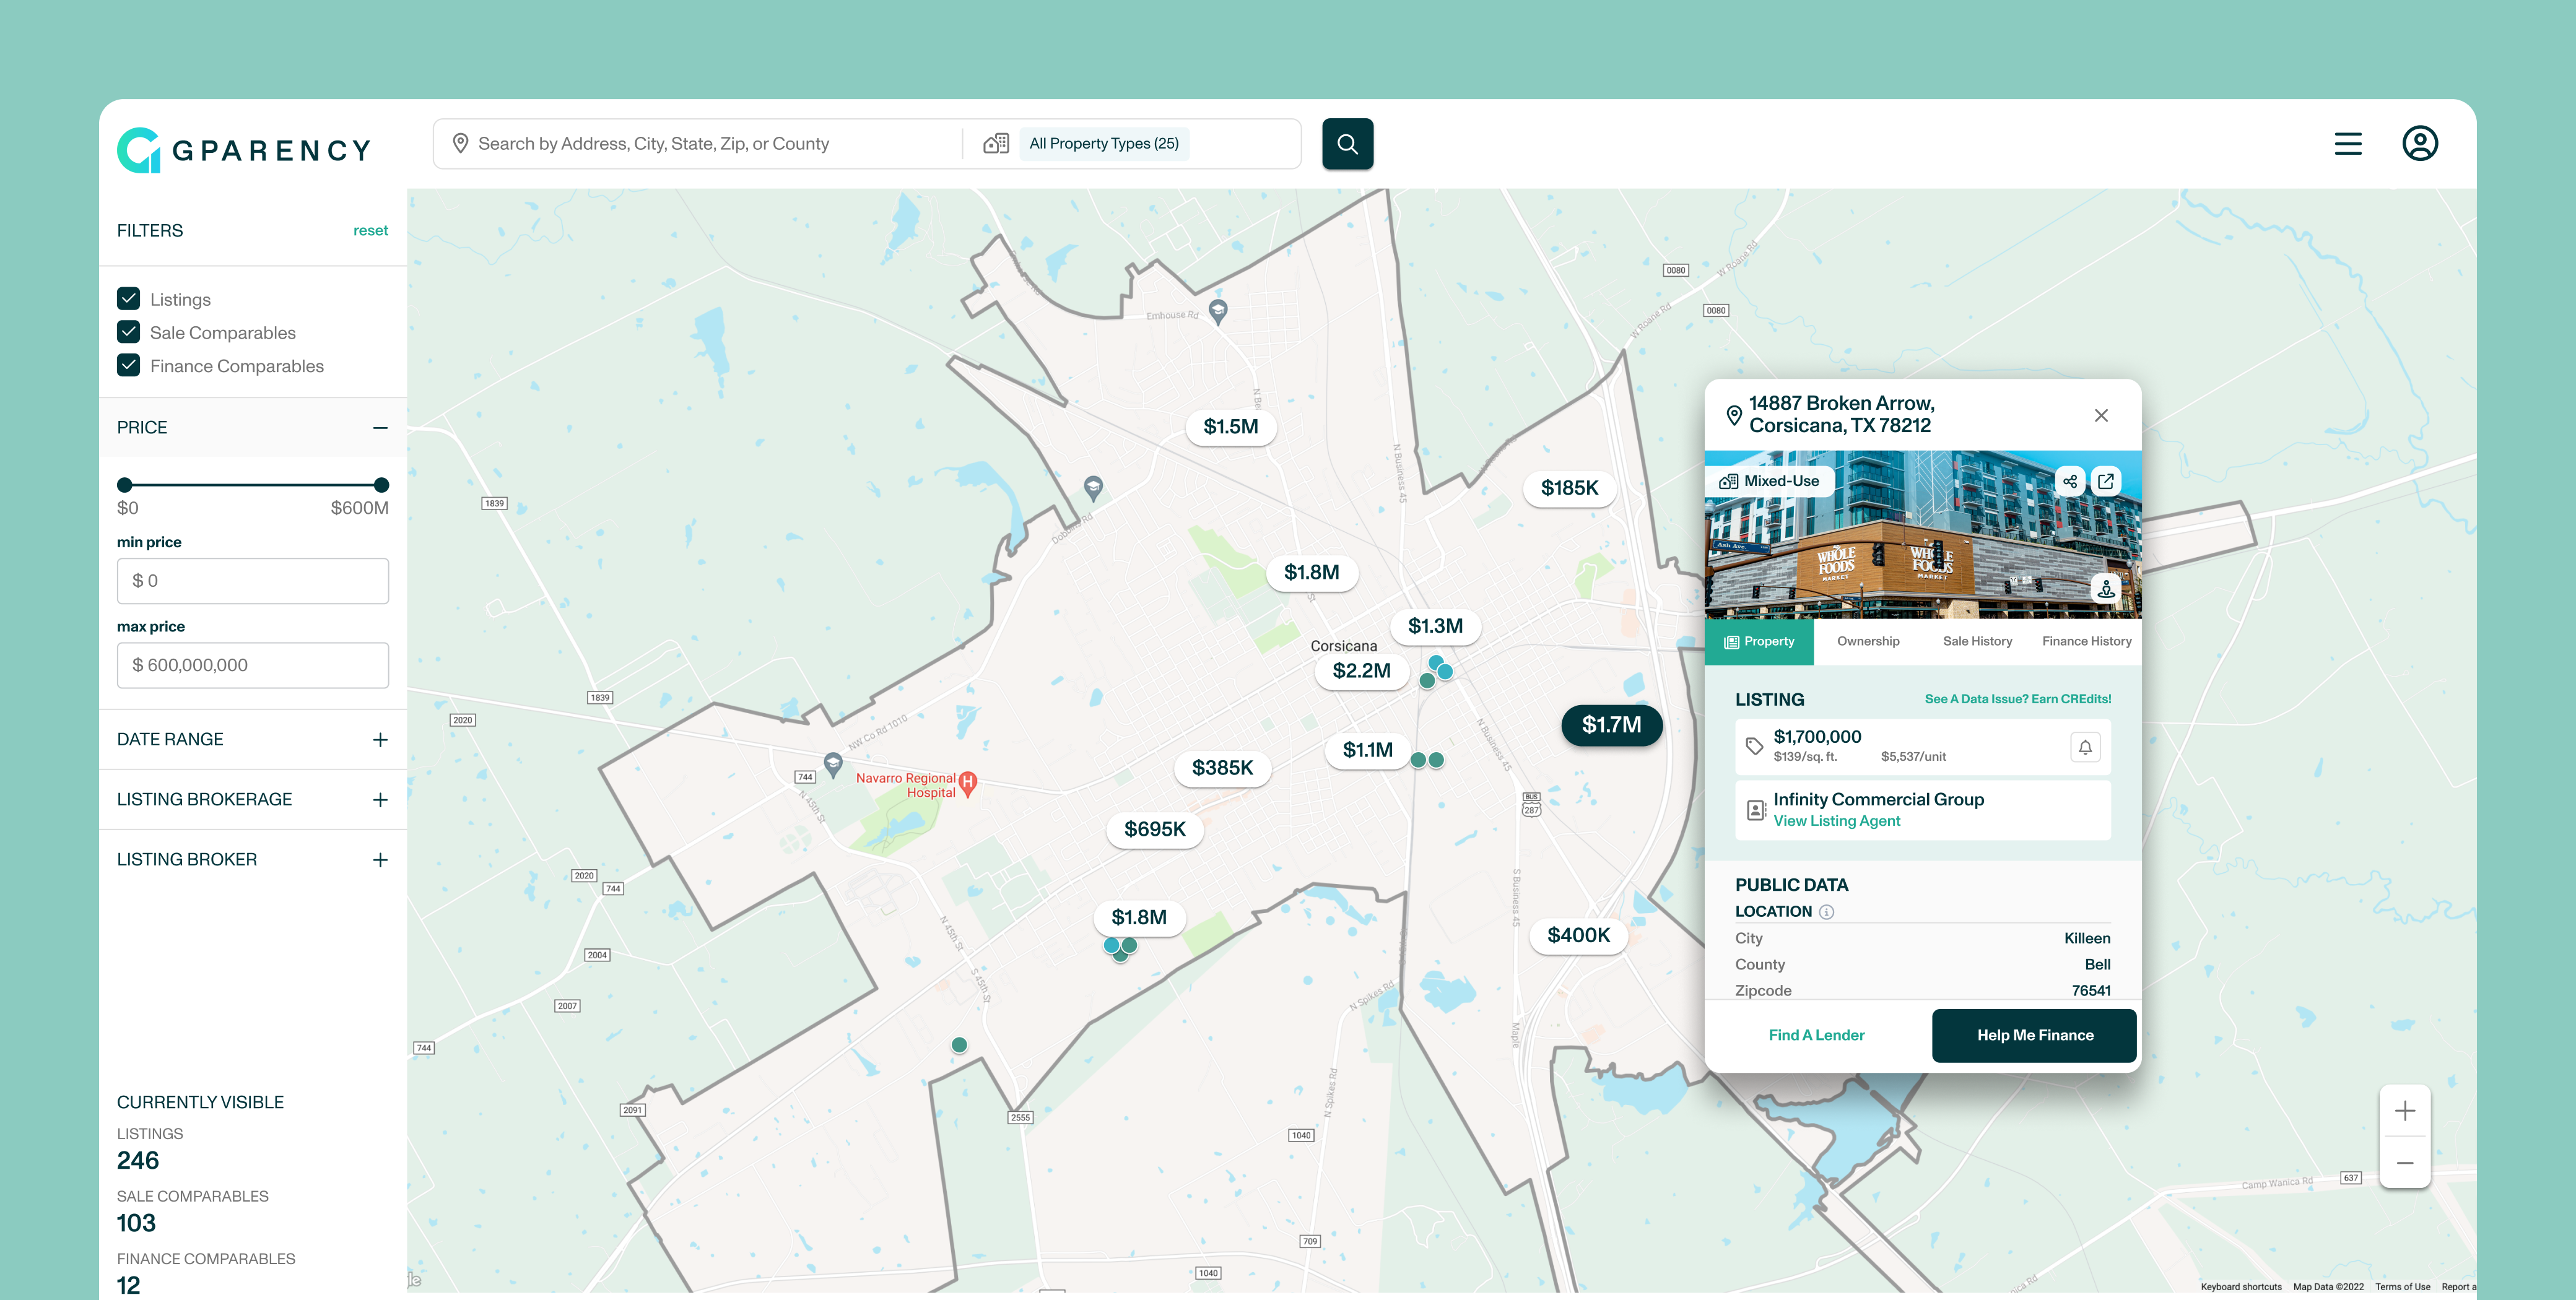Image resolution: width=2576 pixels, height=1300 pixels.
Task: Expand the Listing Brokerage section
Action: pos(380,800)
